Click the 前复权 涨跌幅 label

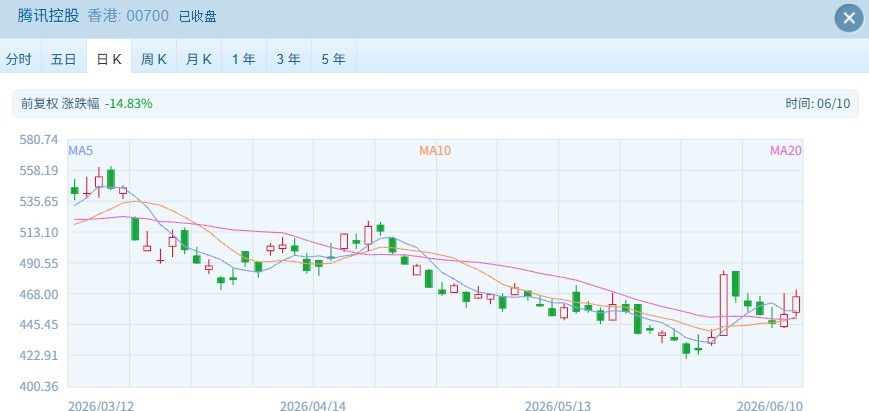pyautogui.click(x=60, y=104)
